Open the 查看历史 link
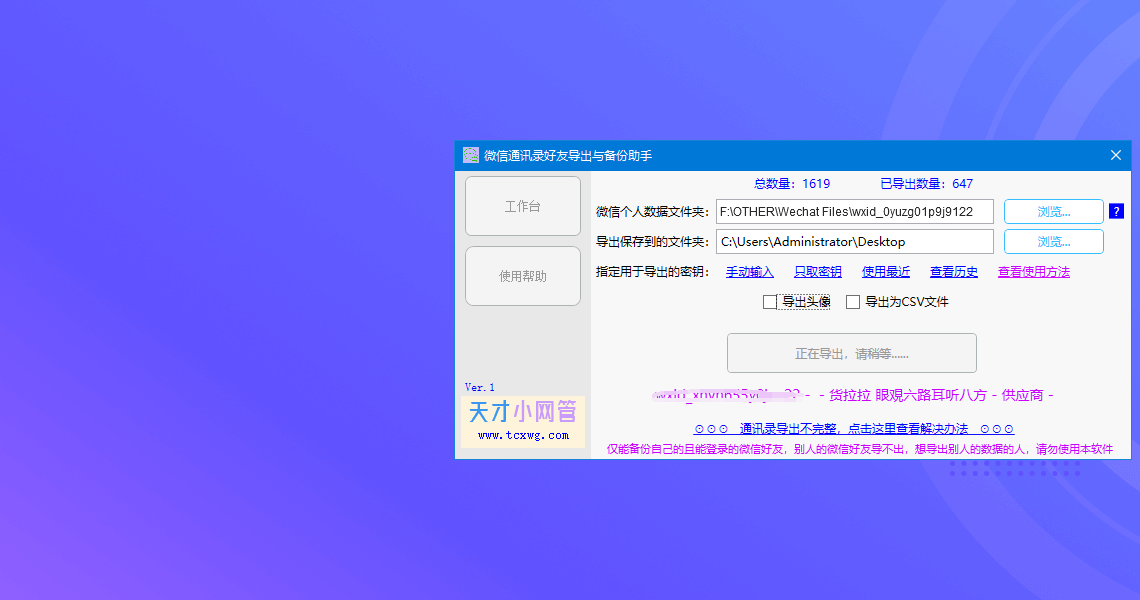The image size is (1140, 600). tap(953, 271)
